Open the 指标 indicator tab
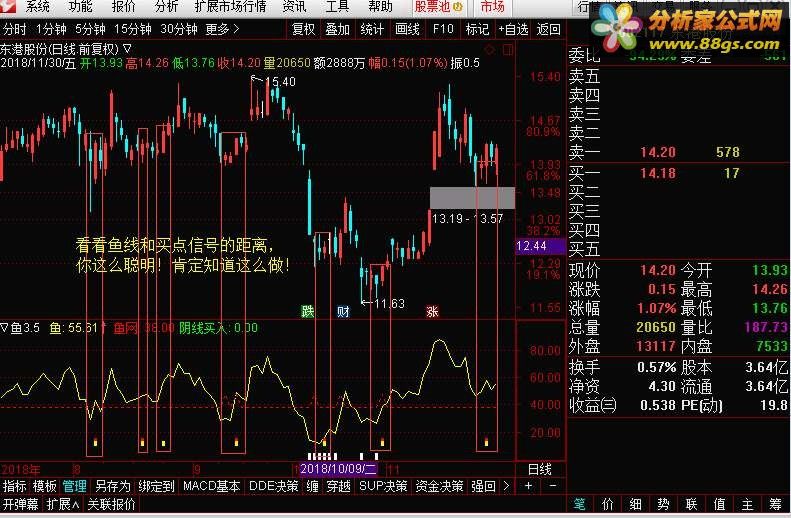 [x=14, y=486]
